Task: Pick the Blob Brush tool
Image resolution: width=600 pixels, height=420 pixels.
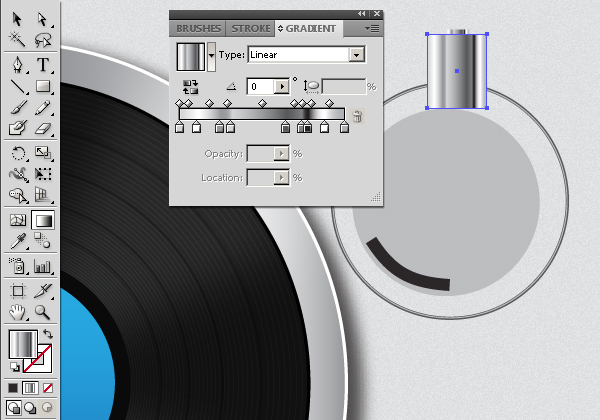Action: (18, 128)
